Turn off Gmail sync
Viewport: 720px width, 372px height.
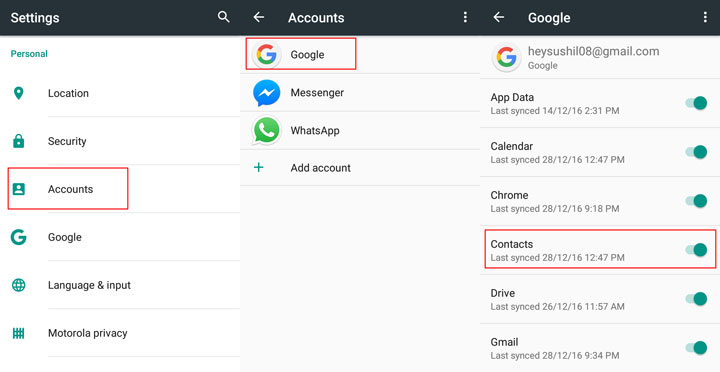(x=696, y=348)
